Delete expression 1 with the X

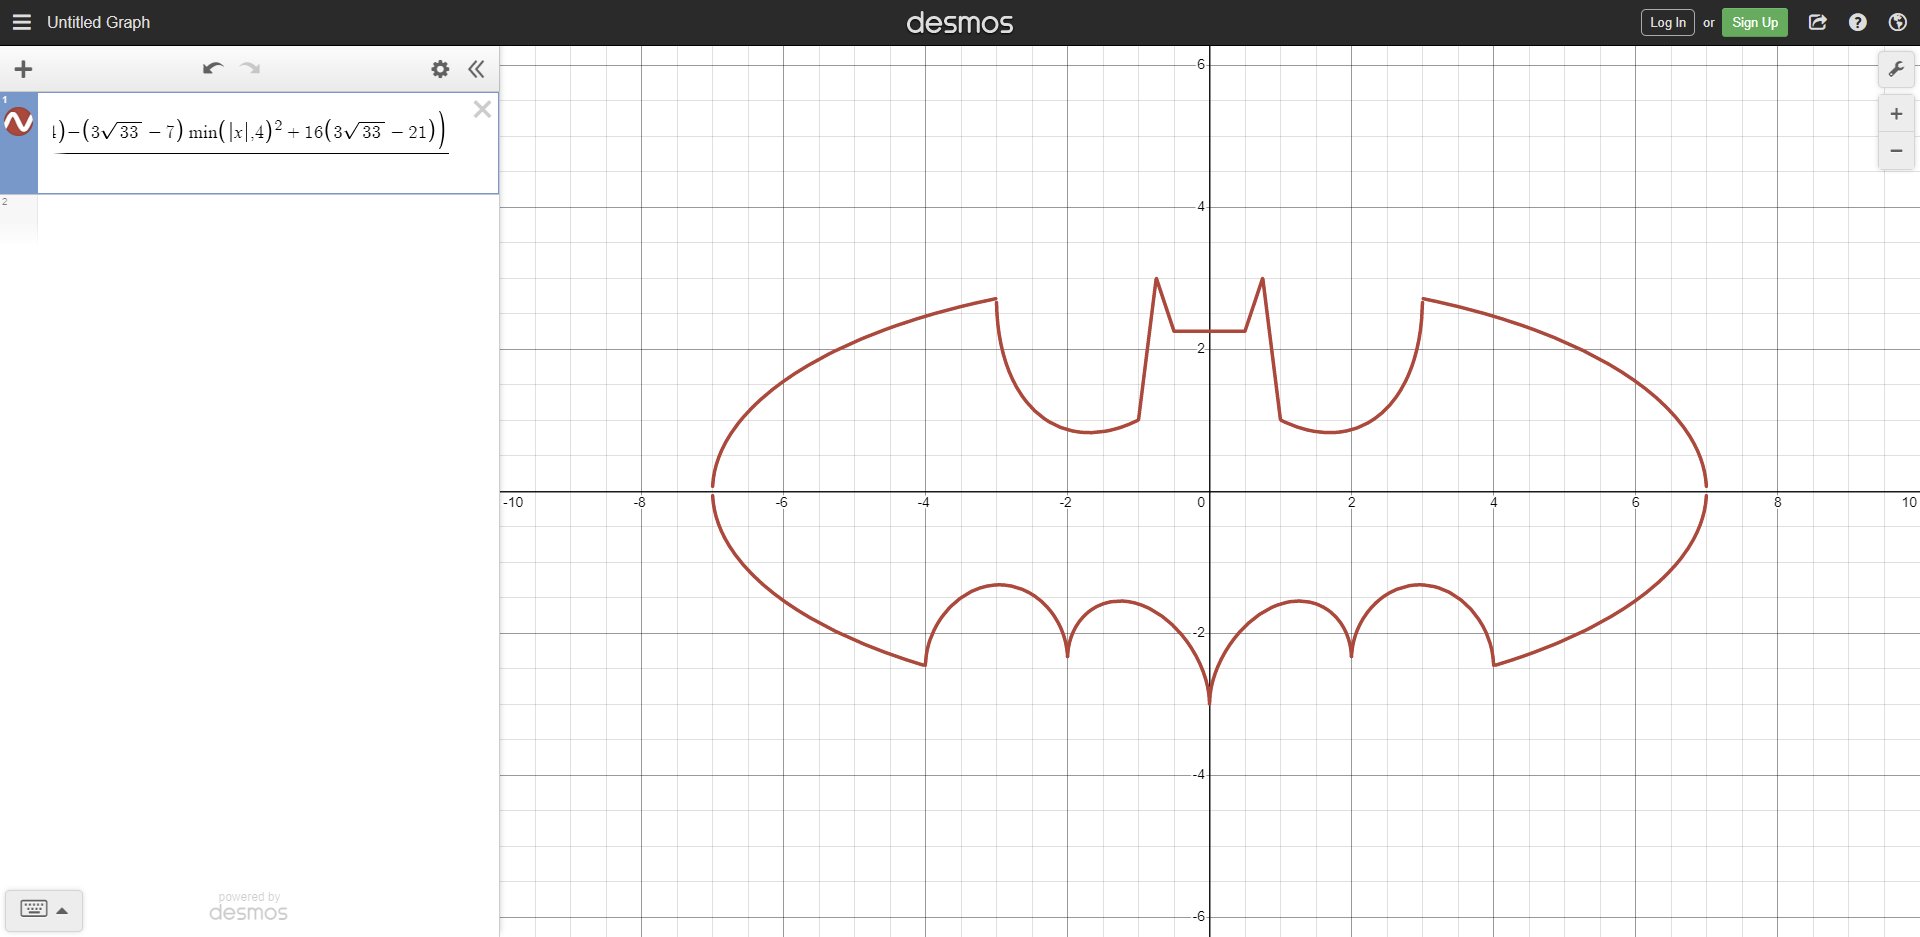(482, 110)
